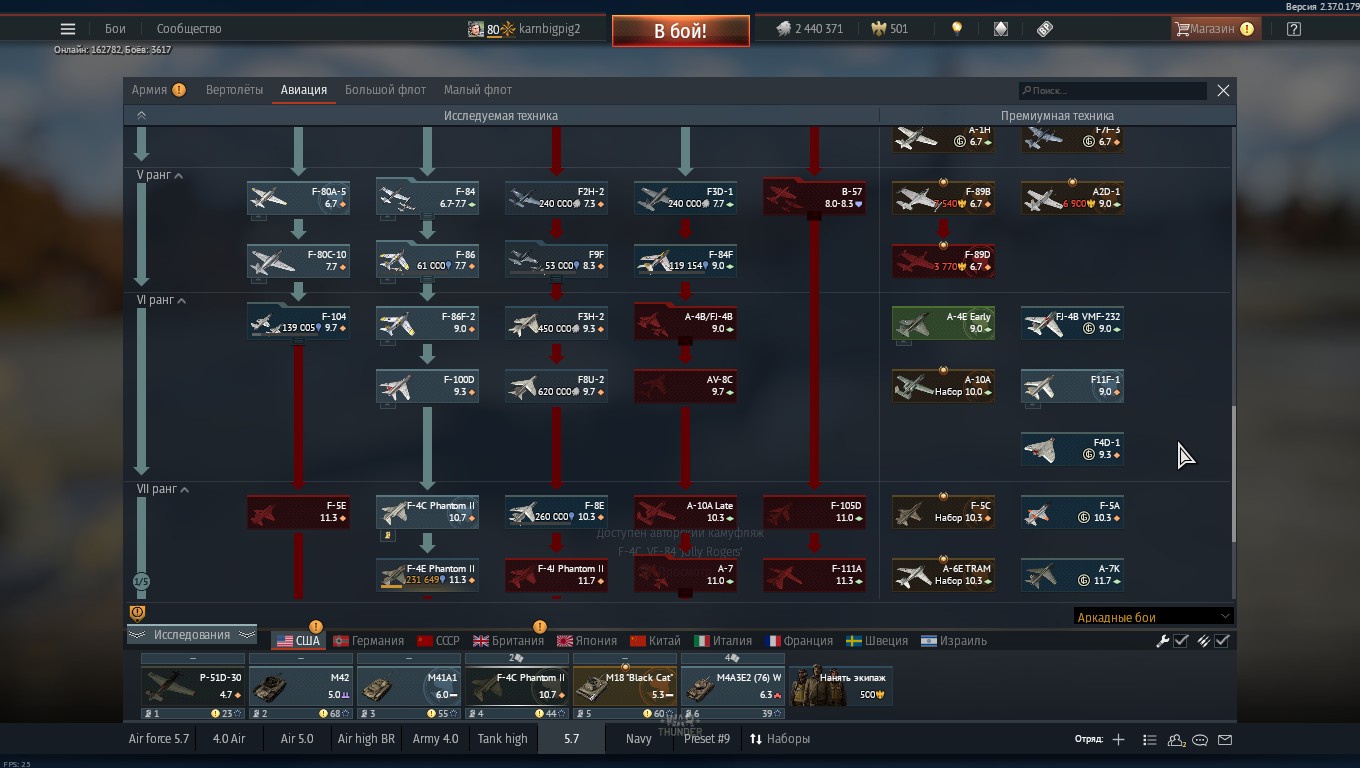
Task: Select the A-10A premium pack aircraft
Action: pyautogui.click(x=943, y=386)
